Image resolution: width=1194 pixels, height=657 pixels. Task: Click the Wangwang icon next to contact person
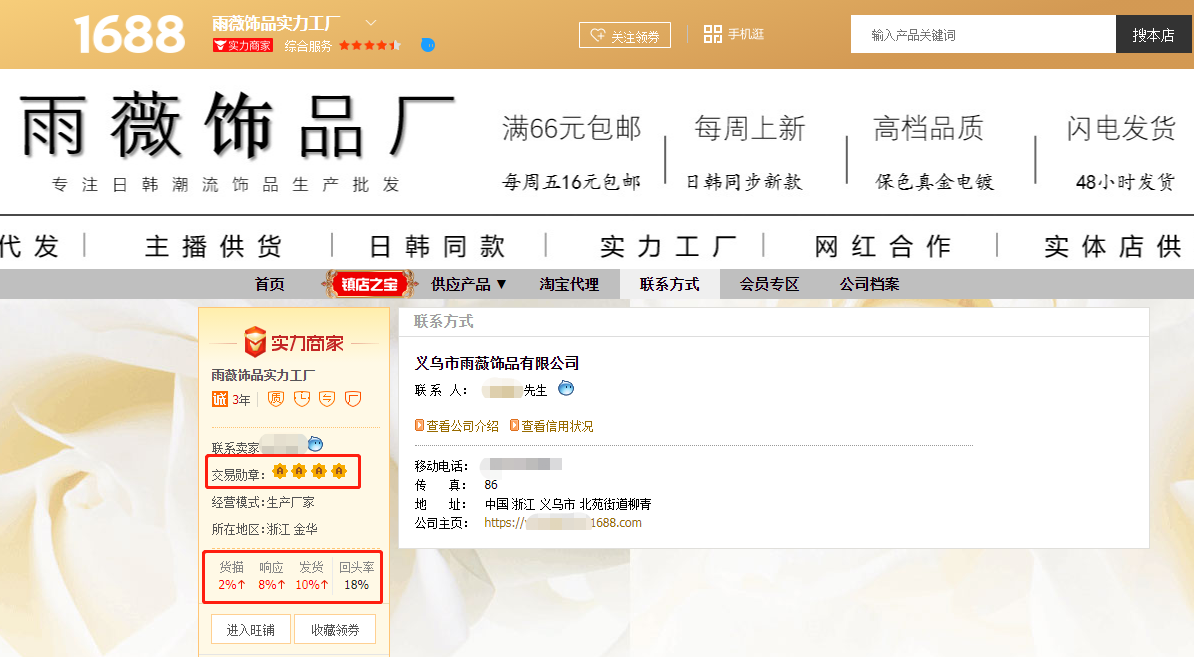[566, 388]
